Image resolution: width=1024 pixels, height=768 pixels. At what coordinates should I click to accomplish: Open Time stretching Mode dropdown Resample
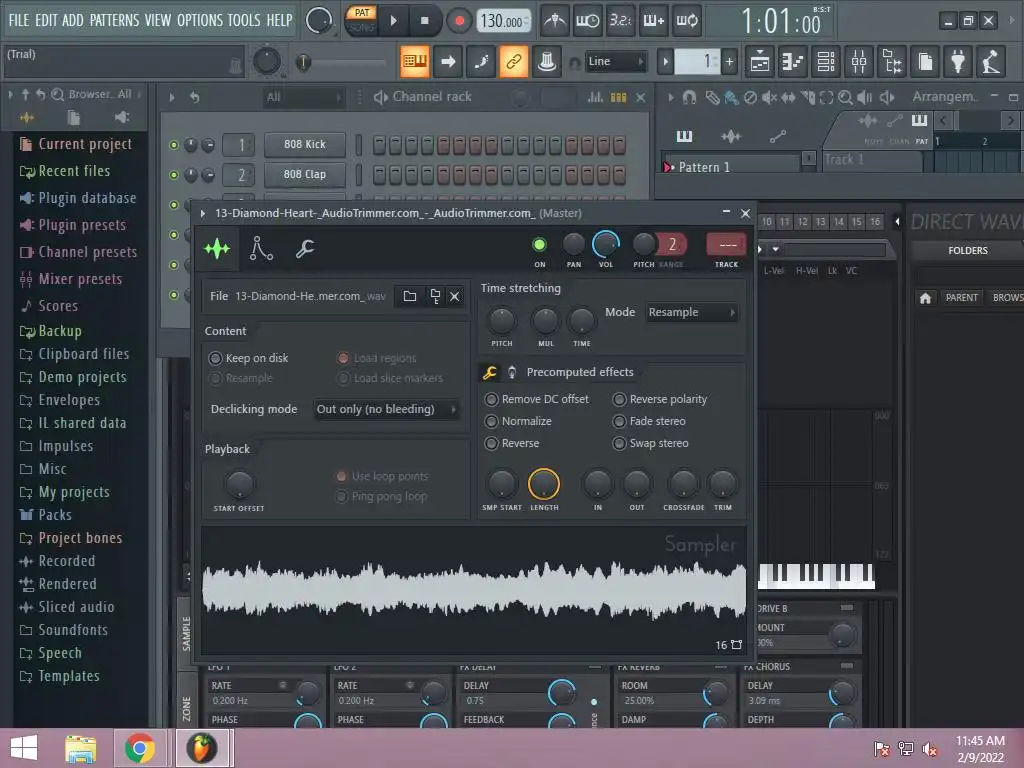pos(692,313)
